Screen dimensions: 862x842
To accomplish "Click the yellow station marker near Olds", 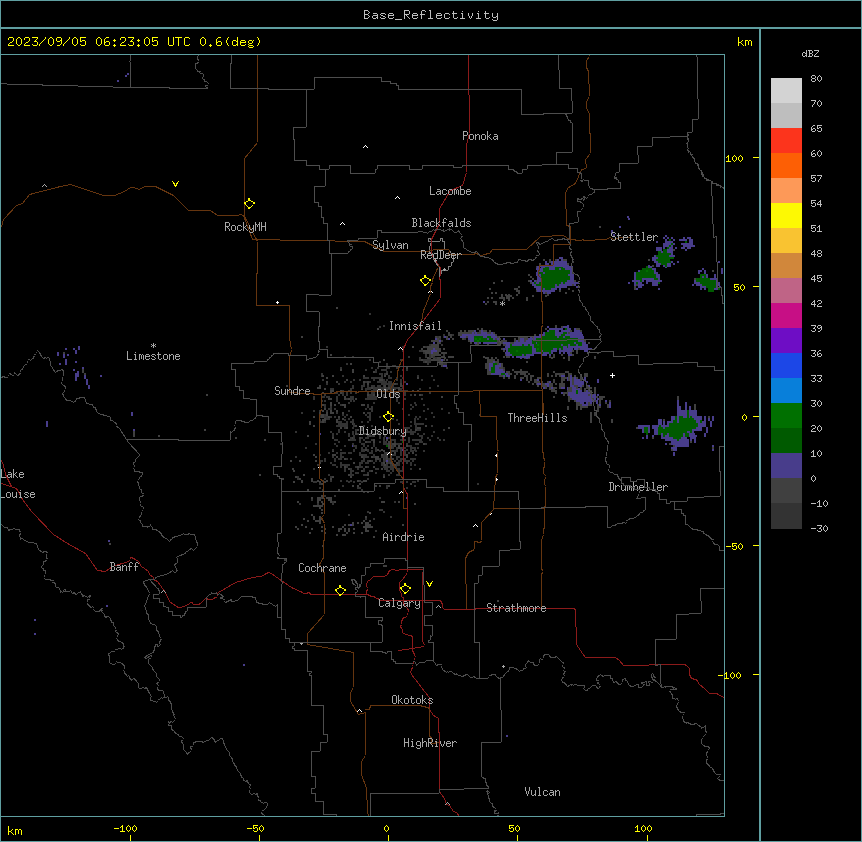I will pos(388,417).
